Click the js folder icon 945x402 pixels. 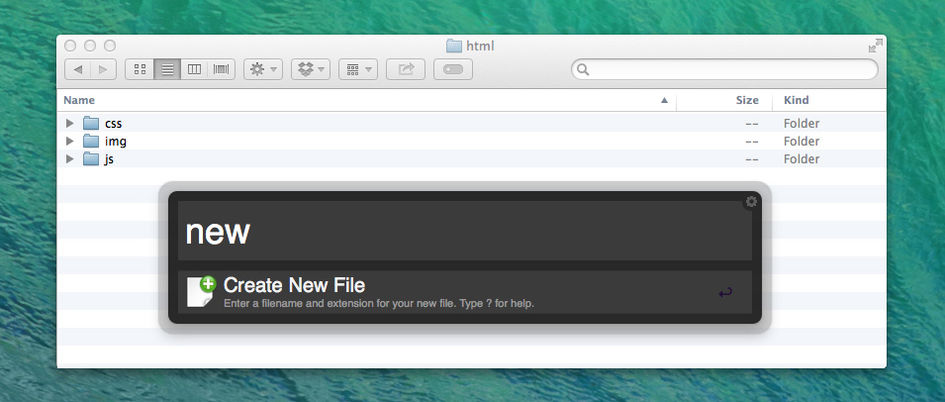coord(91,159)
